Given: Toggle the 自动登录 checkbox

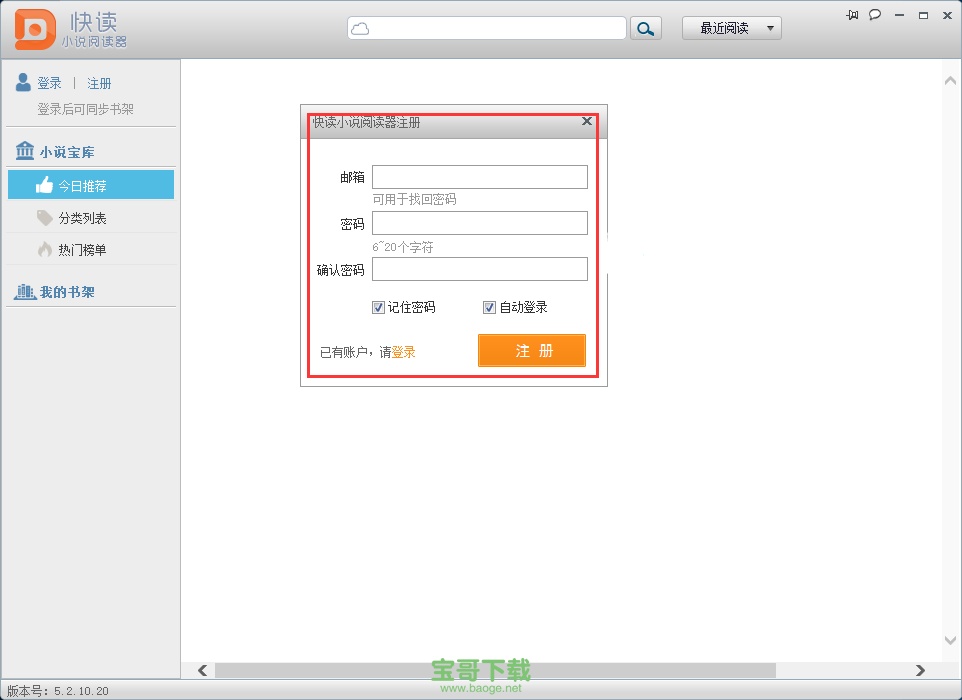Looking at the screenshot, I should coord(489,308).
